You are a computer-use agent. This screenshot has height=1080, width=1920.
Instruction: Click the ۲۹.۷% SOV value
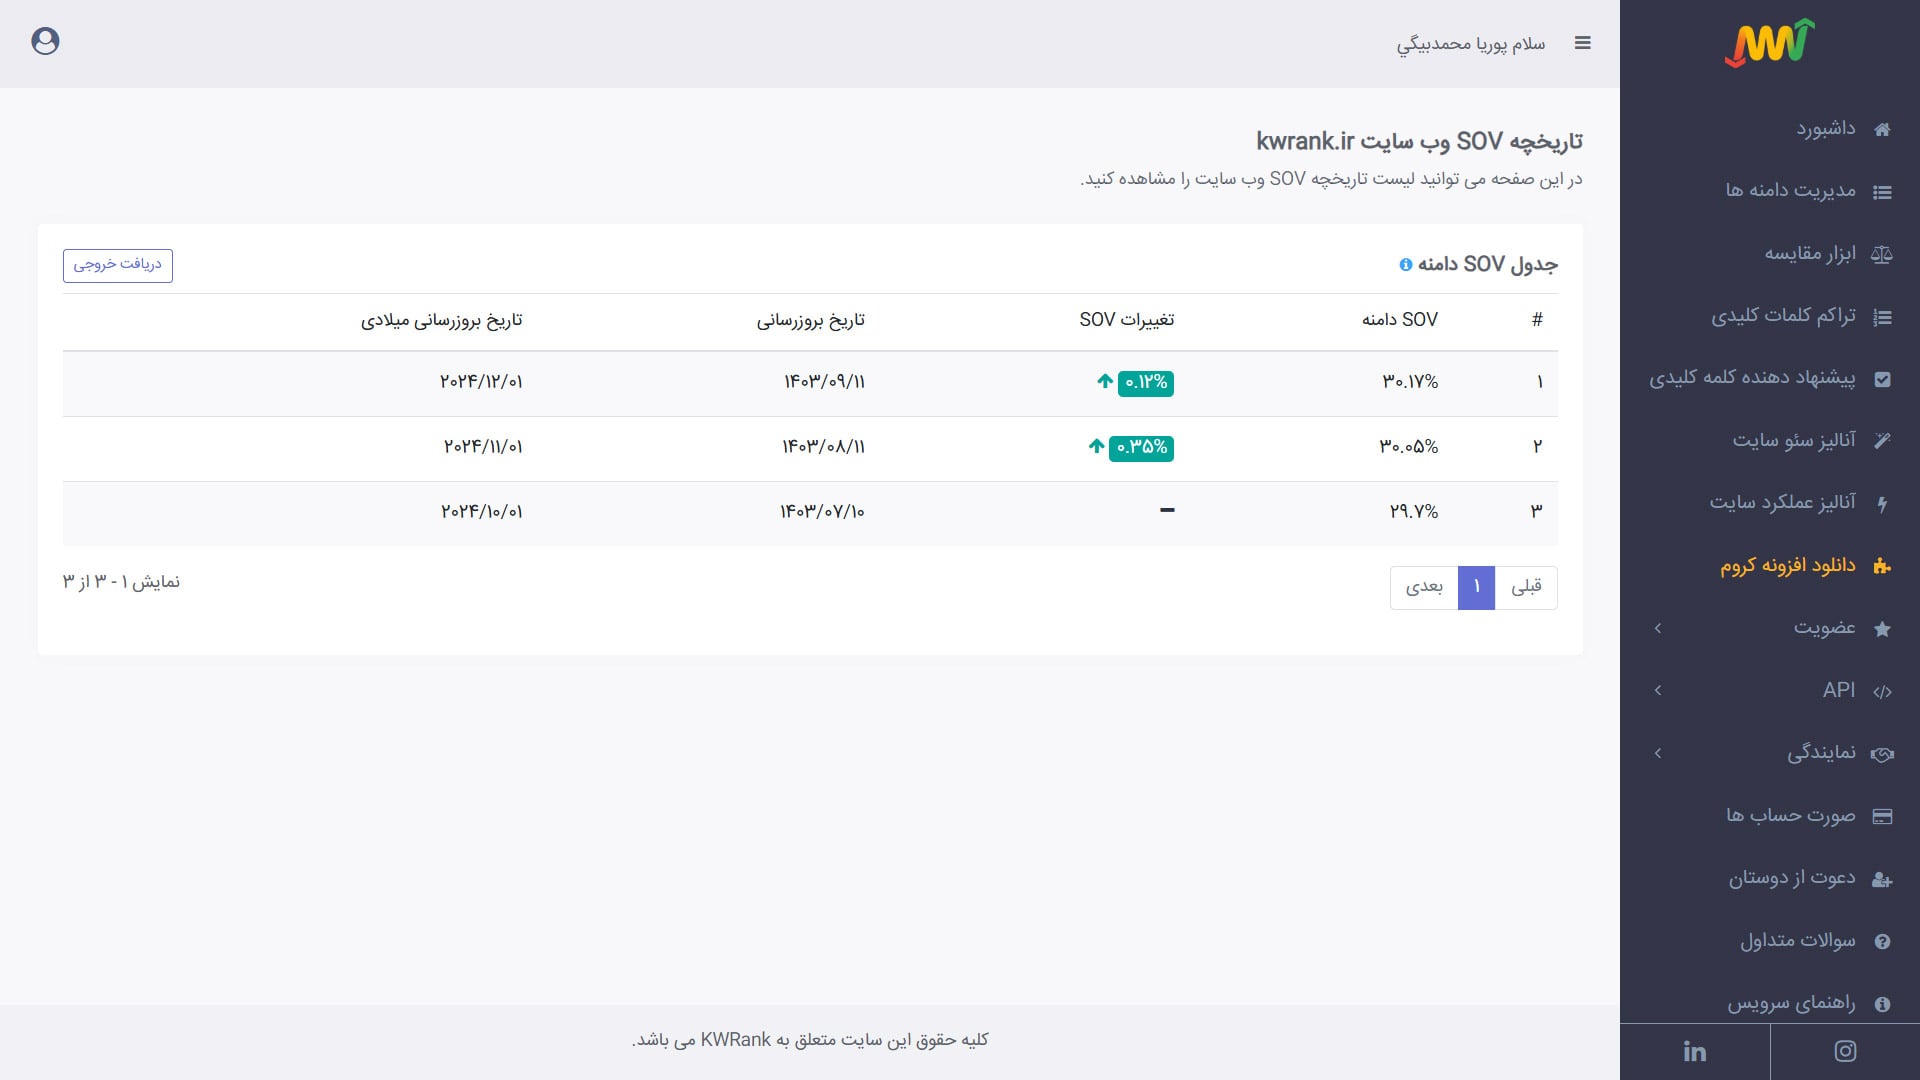1414,512
